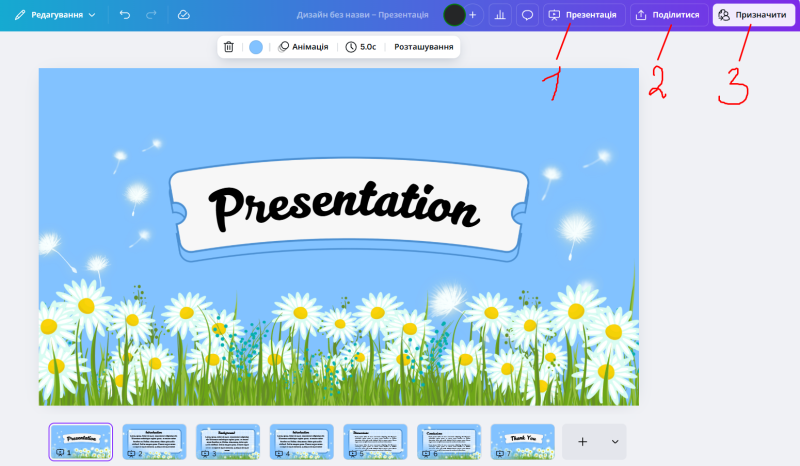Expand the chevron next to add page
800x466 pixels.
tap(614, 441)
